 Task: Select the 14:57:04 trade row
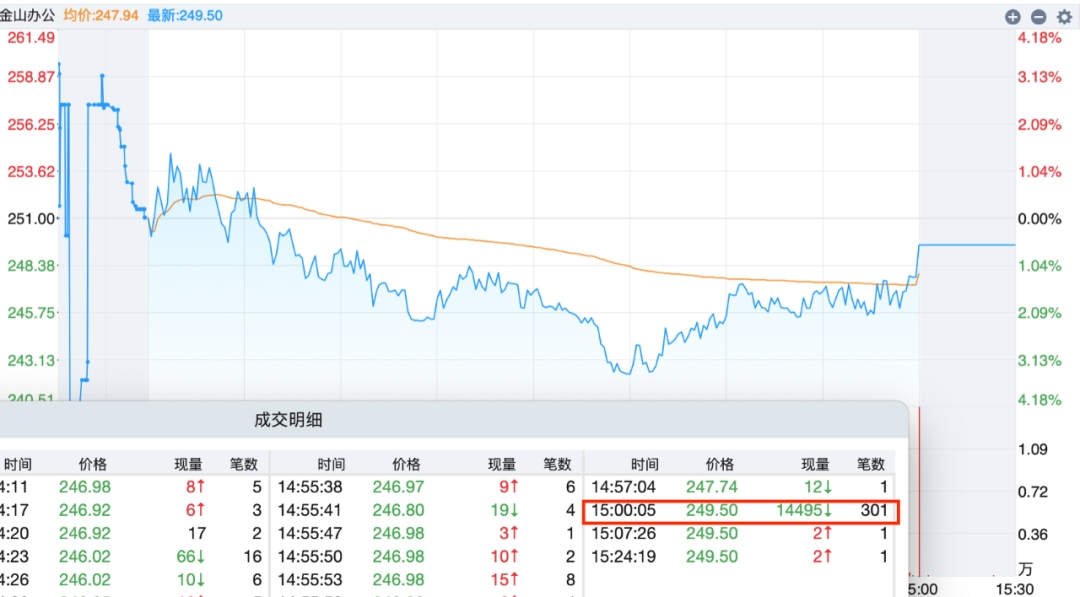click(740, 487)
